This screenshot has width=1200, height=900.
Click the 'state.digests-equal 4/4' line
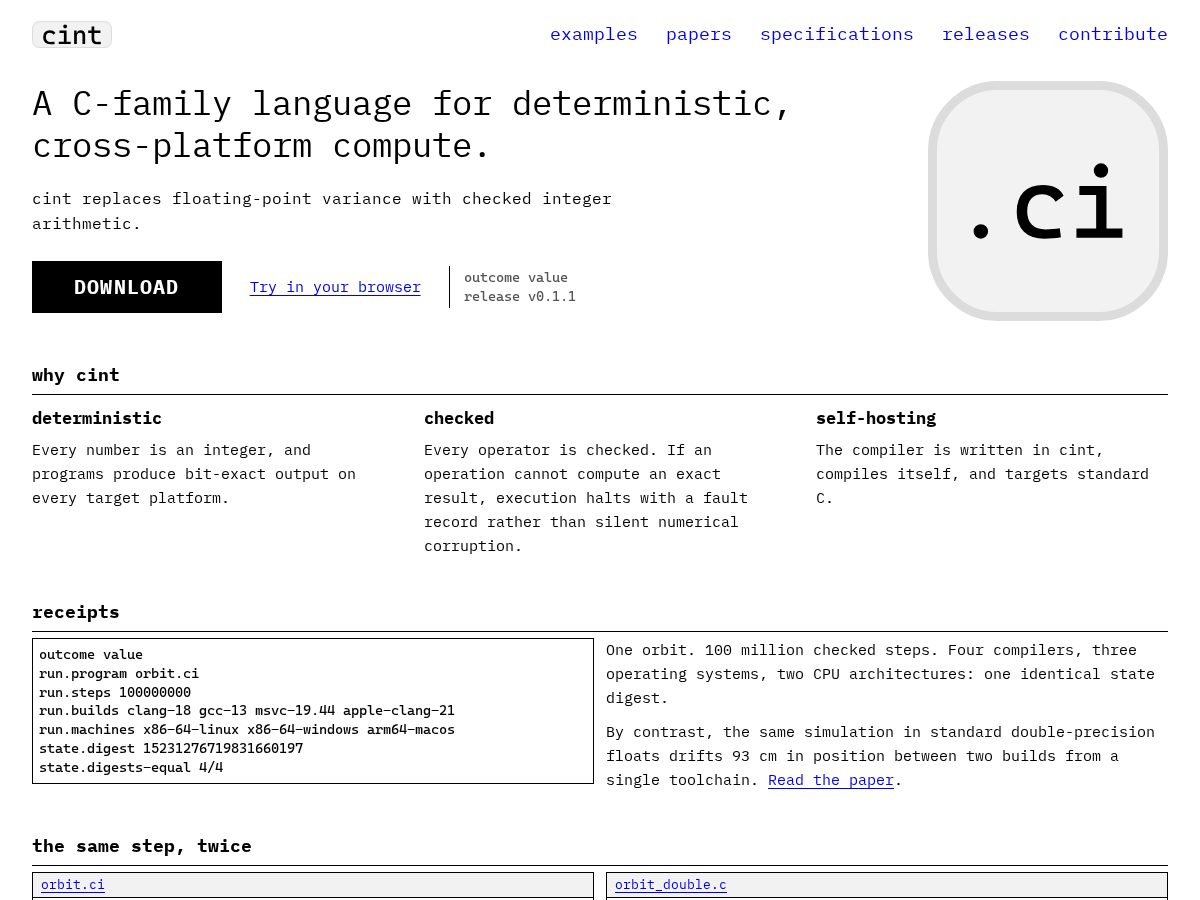pos(131,767)
